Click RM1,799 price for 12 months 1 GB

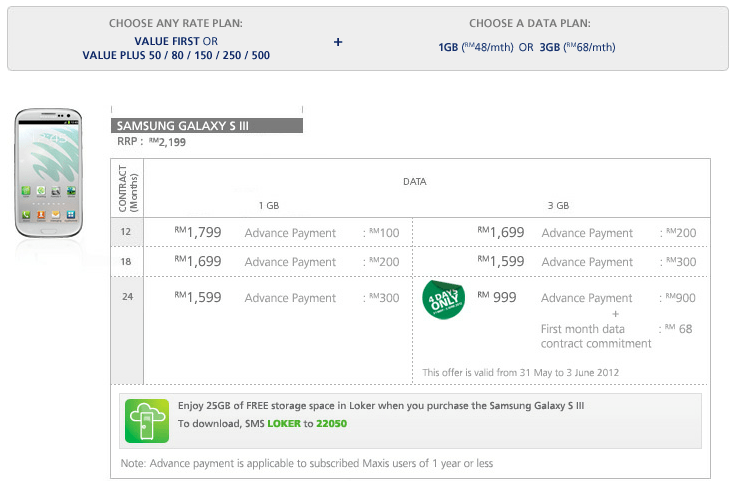pos(198,232)
